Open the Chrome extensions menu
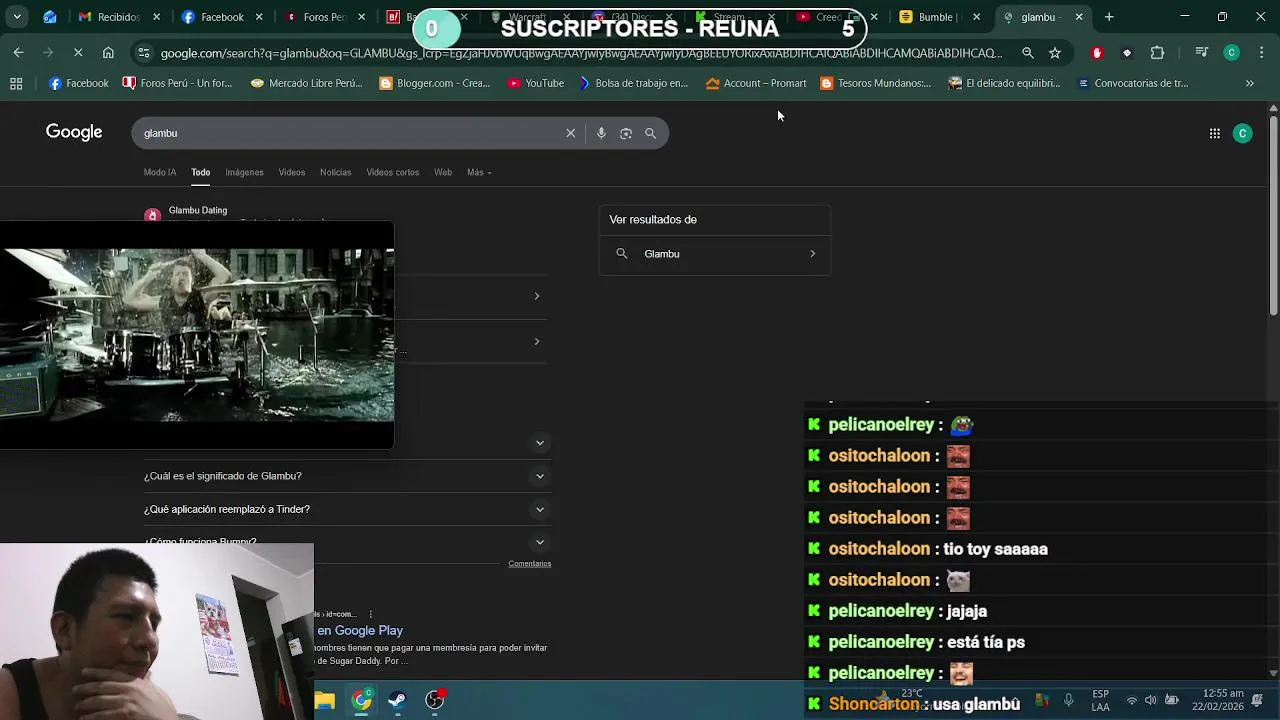The width and height of the screenshot is (1280, 720). pyautogui.click(x=1158, y=53)
